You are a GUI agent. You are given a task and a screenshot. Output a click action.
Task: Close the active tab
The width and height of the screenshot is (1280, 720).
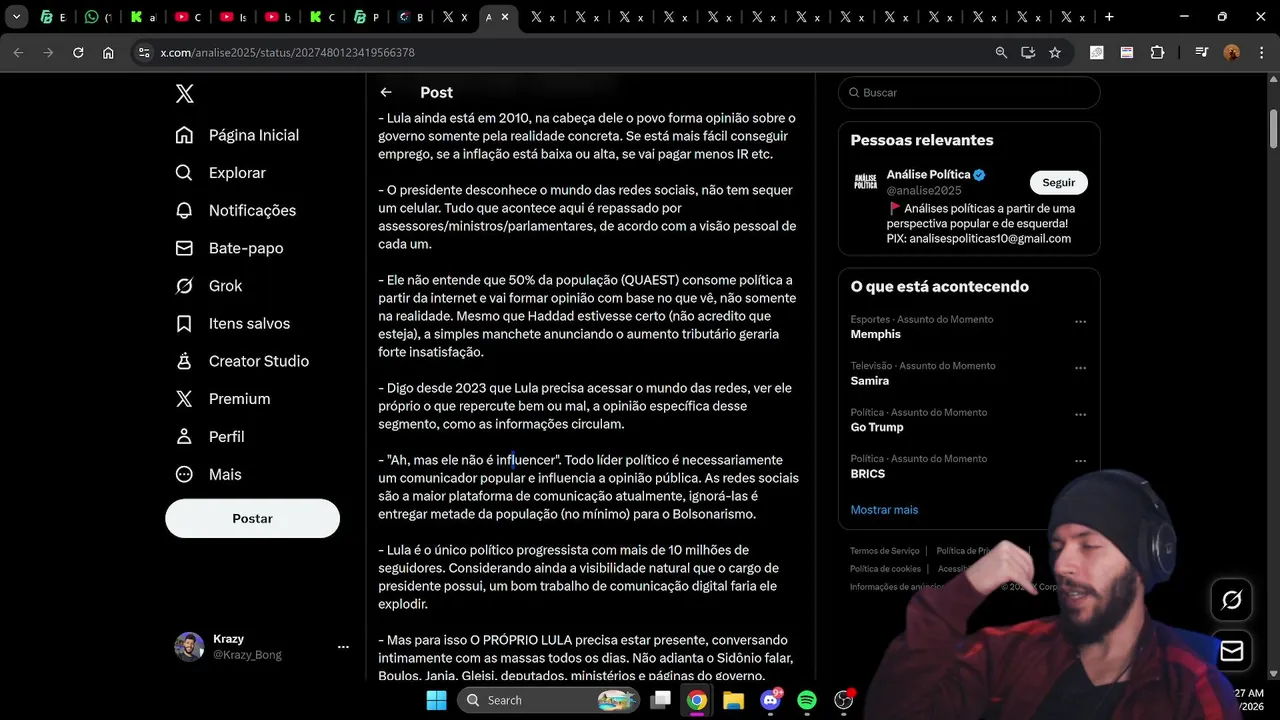coord(505,17)
